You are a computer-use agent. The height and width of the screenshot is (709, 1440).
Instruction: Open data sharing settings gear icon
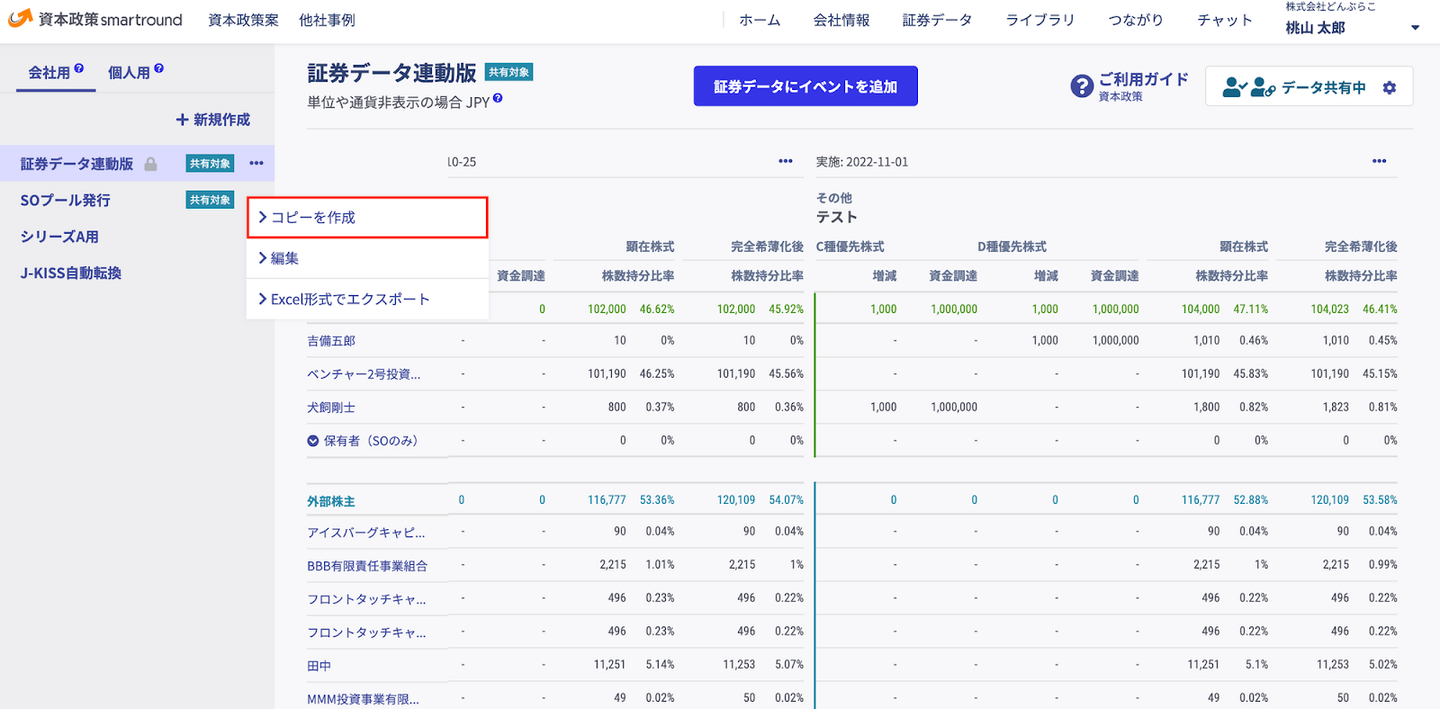click(x=1389, y=87)
